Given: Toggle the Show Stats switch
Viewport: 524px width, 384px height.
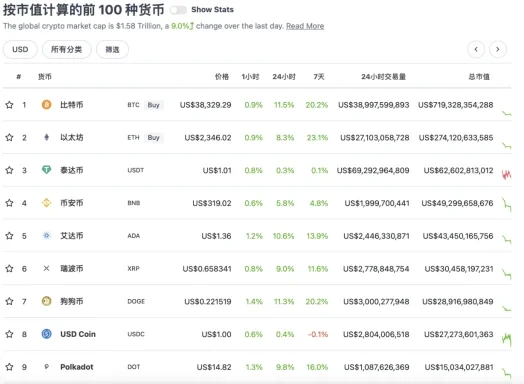Looking at the screenshot, I should [178, 10].
